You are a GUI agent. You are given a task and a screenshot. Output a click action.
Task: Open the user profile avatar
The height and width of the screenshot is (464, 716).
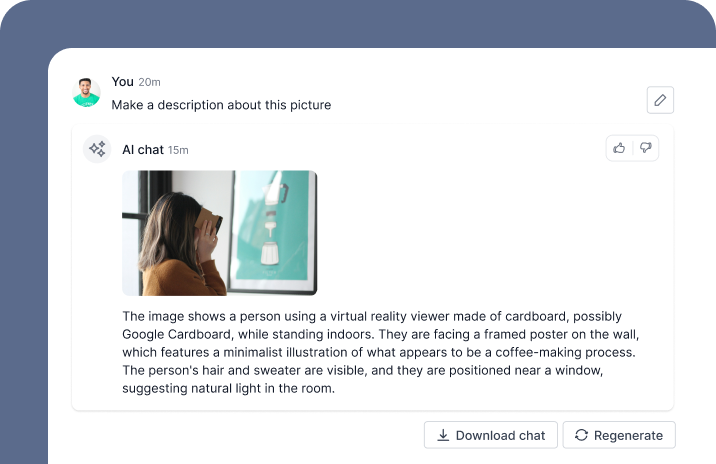(x=86, y=92)
